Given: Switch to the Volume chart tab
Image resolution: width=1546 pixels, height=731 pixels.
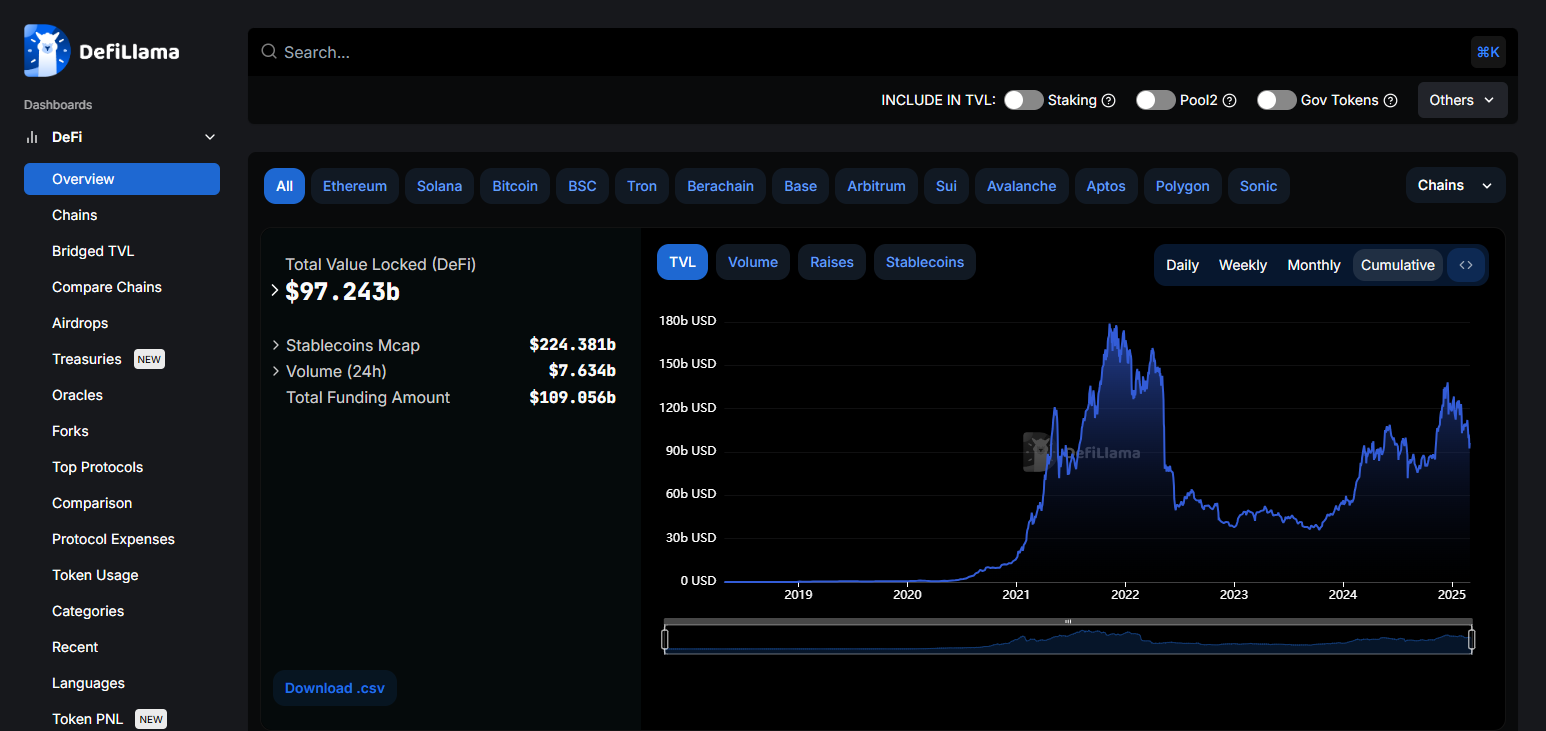Looking at the screenshot, I should pyautogui.click(x=752, y=261).
